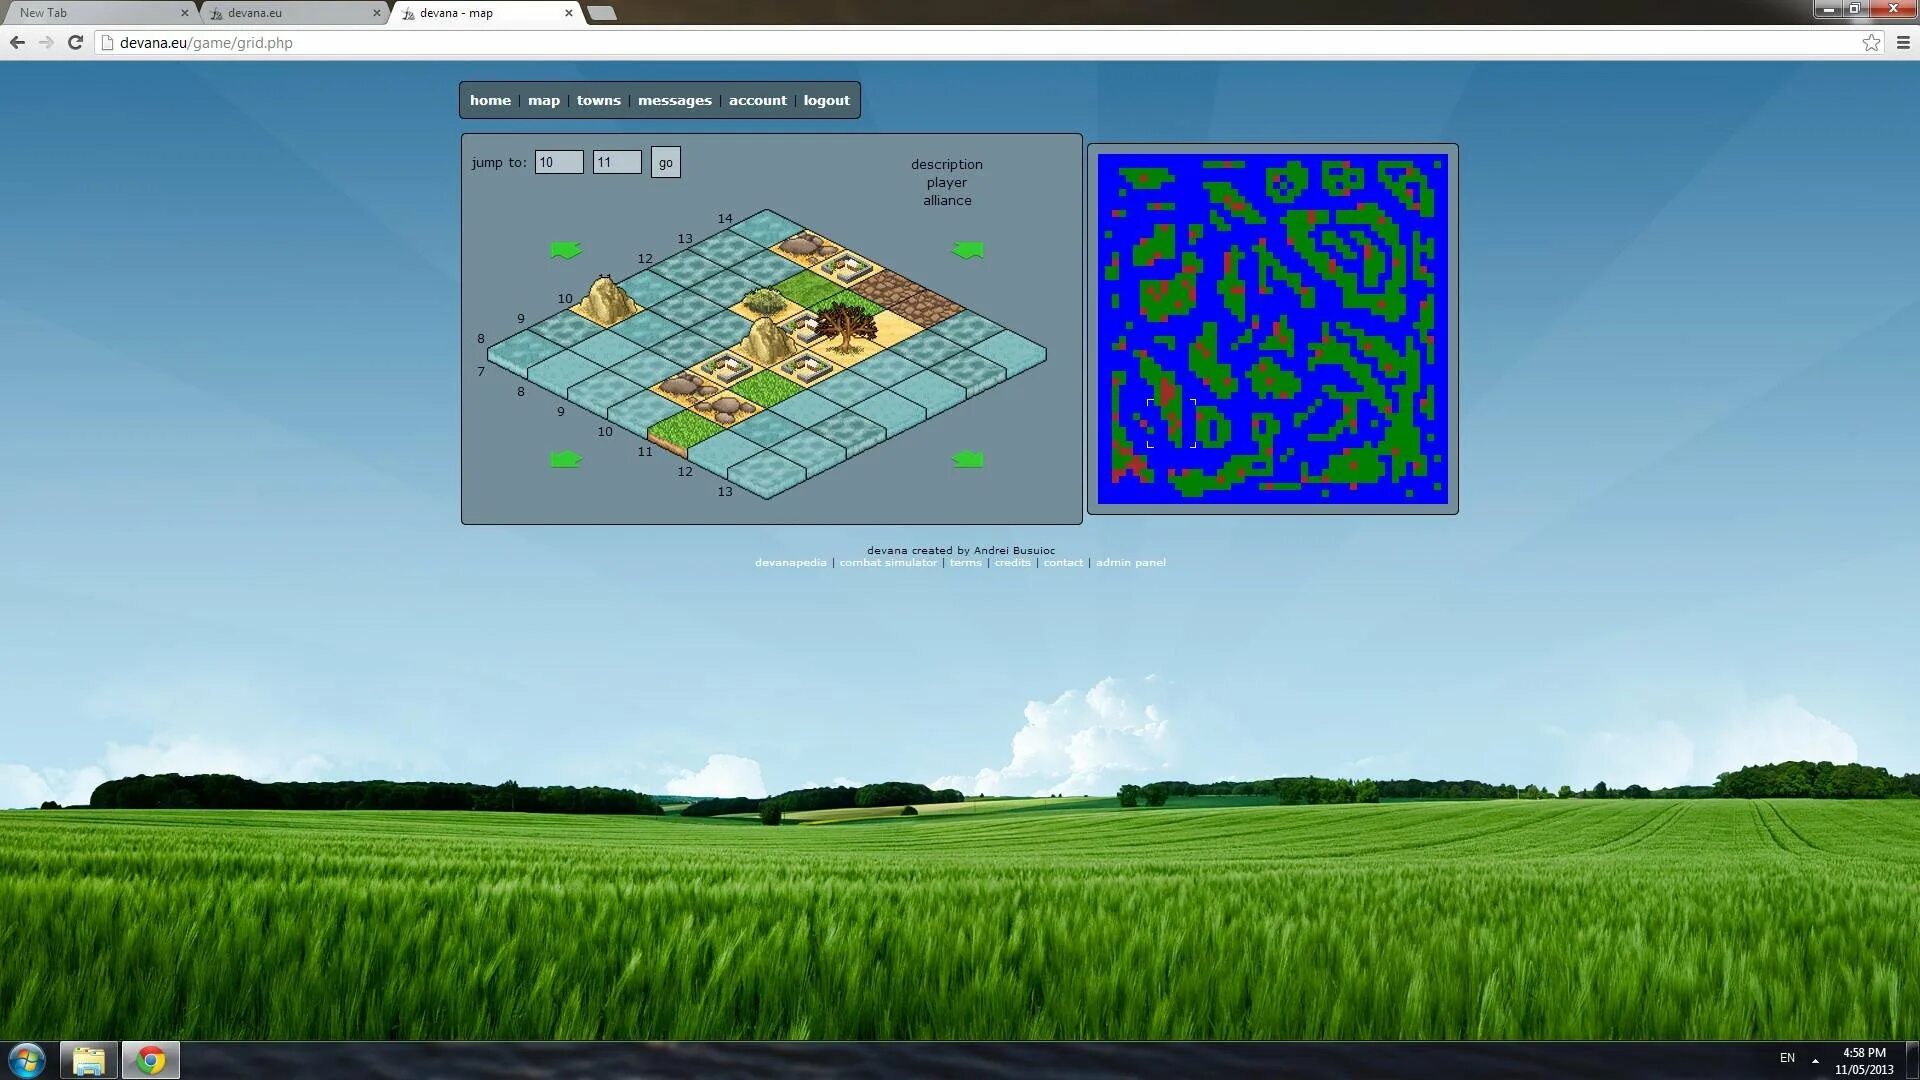This screenshot has width=1920, height=1080.
Task: Click the left navigation arrow icon
Action: pyautogui.click(x=564, y=249)
